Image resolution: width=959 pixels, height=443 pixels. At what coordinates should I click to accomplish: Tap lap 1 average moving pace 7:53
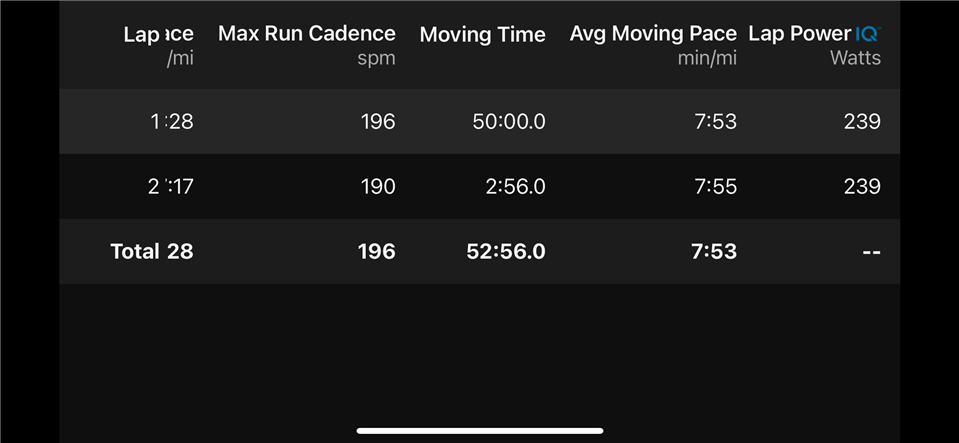coord(716,122)
